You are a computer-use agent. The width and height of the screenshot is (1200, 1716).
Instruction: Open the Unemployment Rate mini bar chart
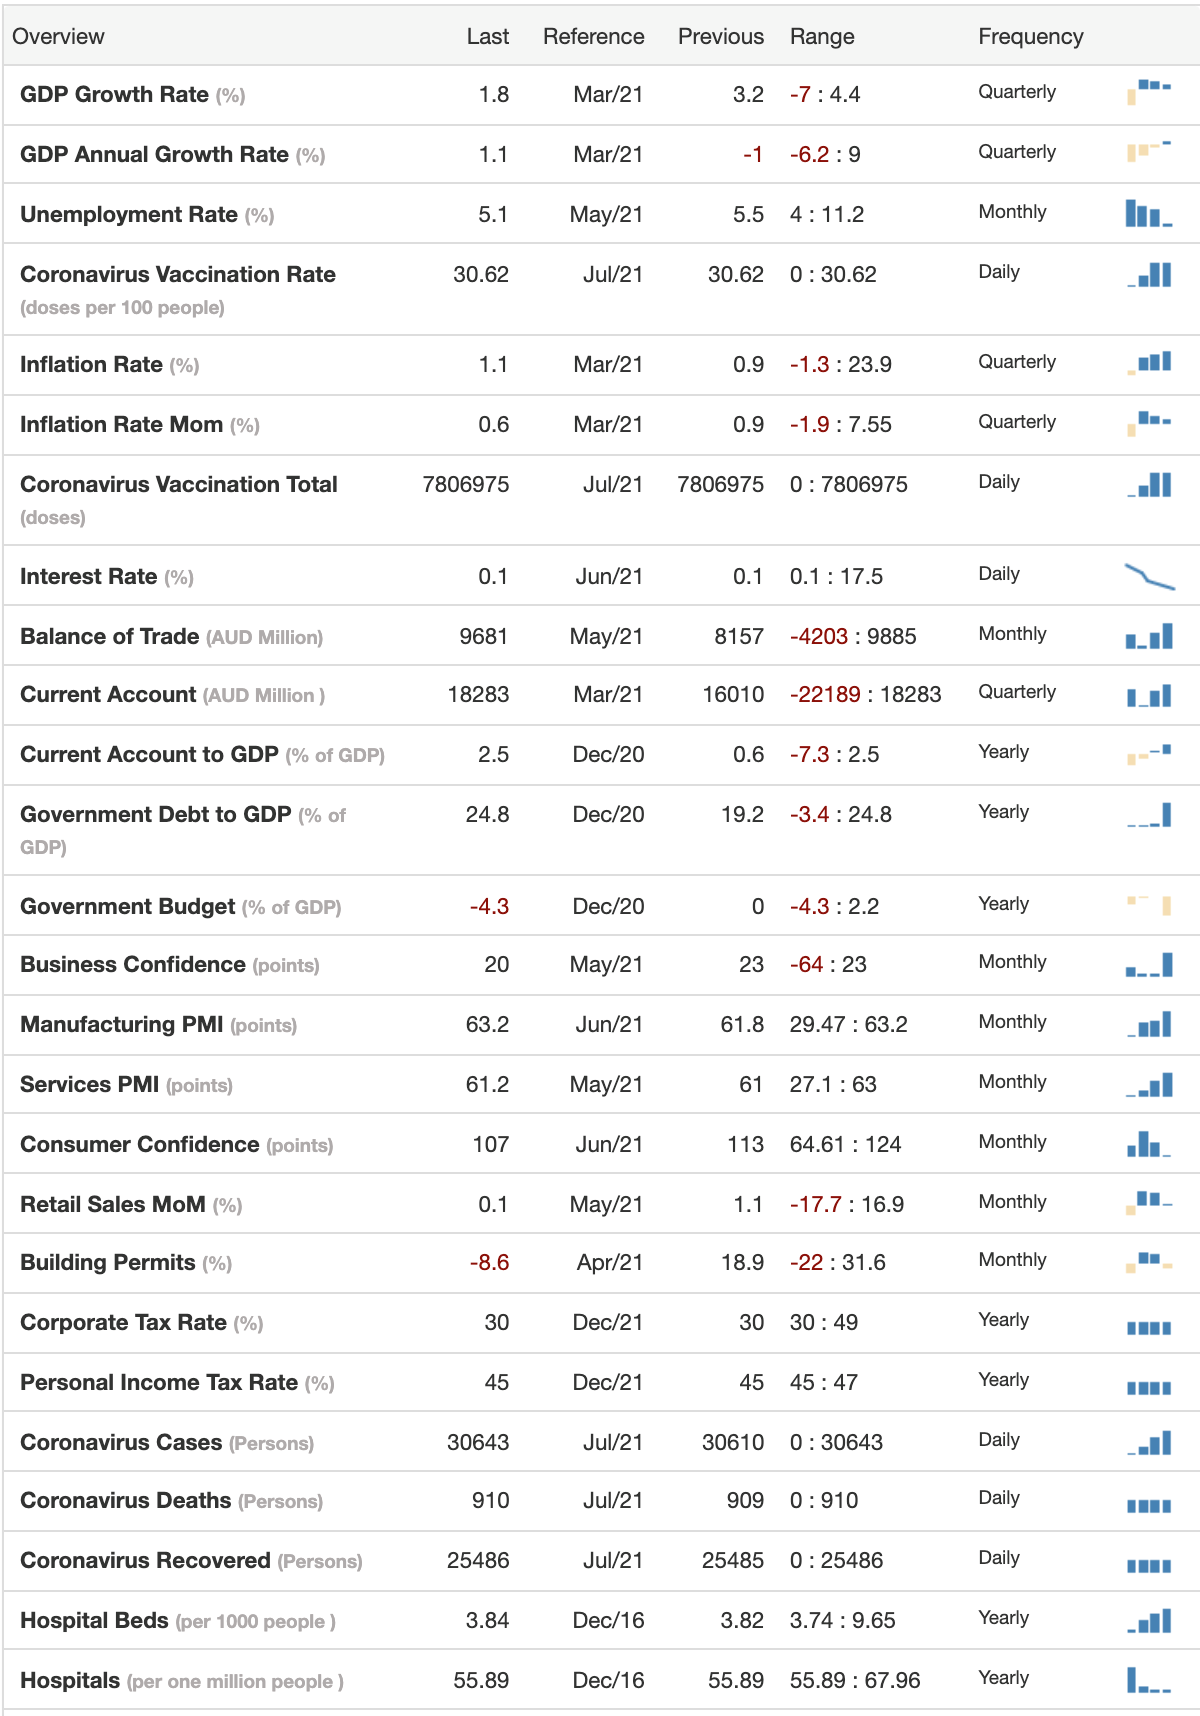[1149, 212]
